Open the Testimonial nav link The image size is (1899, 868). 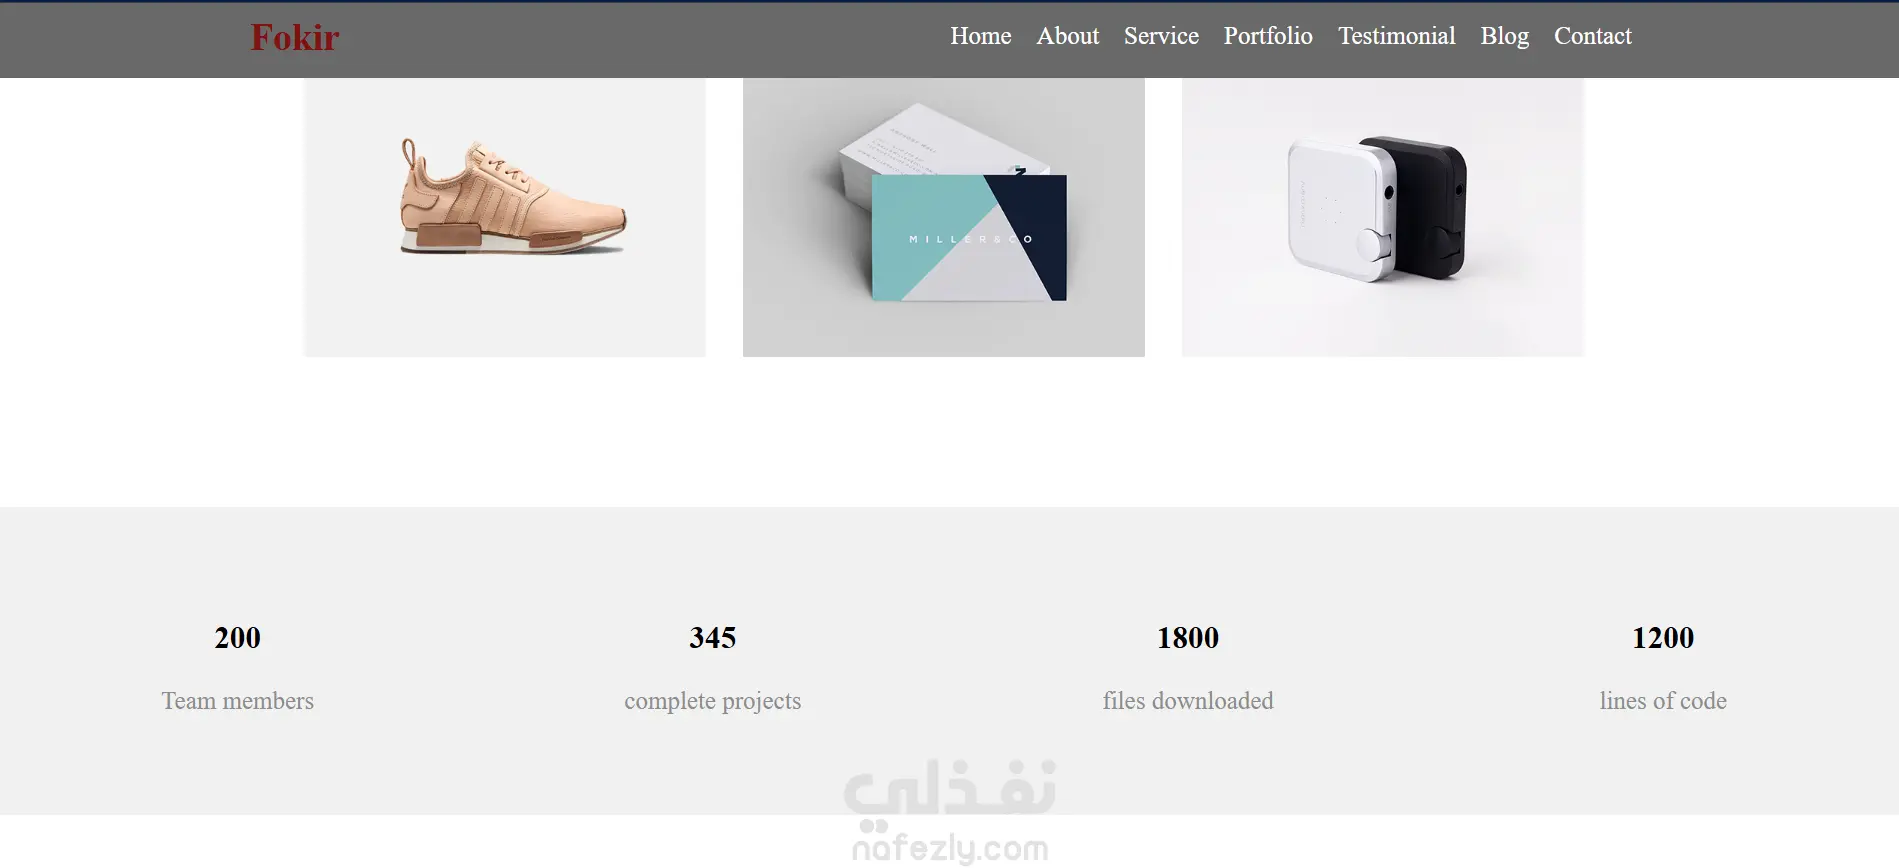click(1396, 36)
